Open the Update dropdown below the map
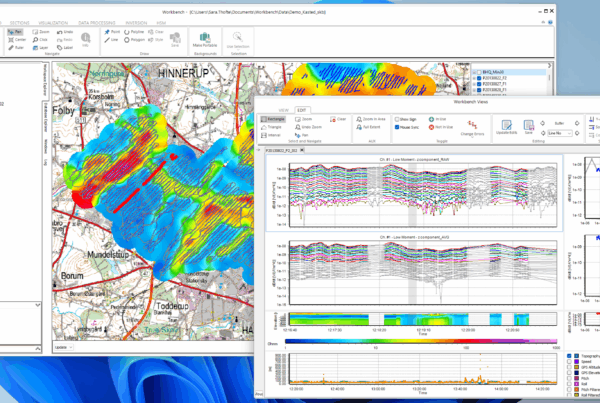The height and width of the screenshot is (403, 600). pyautogui.click(x=64, y=347)
